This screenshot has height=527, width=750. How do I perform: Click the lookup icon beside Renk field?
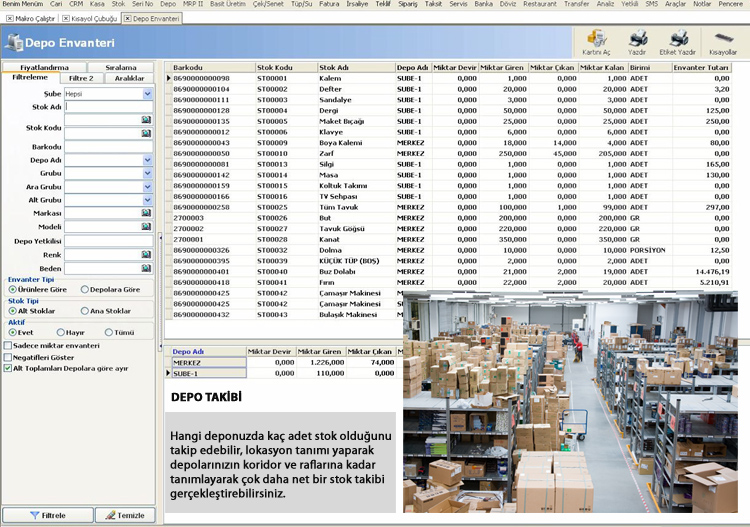point(147,255)
